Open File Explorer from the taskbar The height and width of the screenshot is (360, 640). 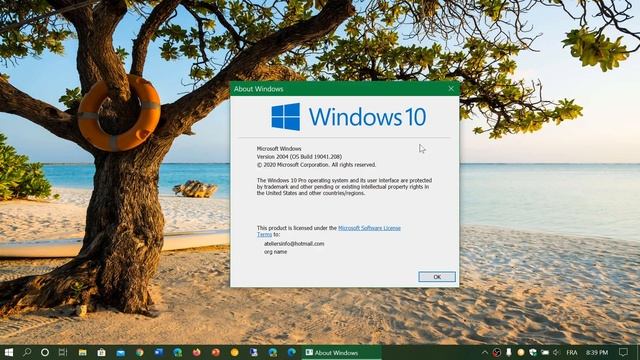[82, 352]
